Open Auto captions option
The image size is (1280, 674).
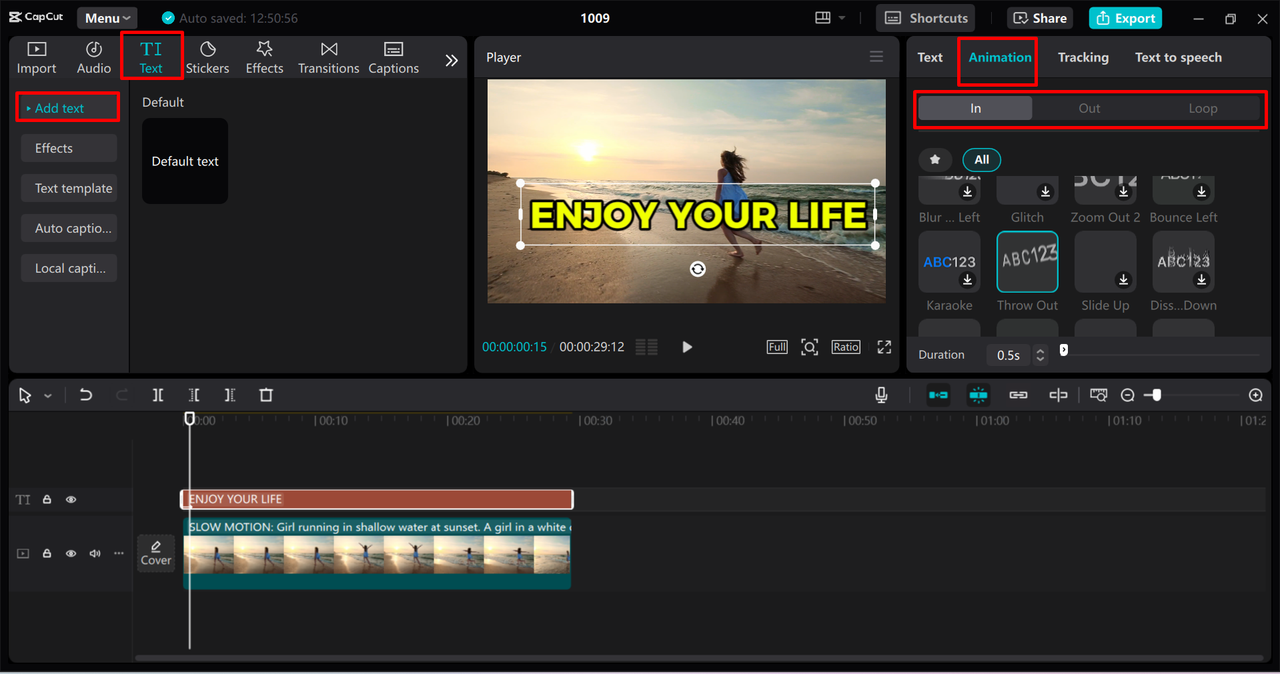pyautogui.click(x=68, y=228)
